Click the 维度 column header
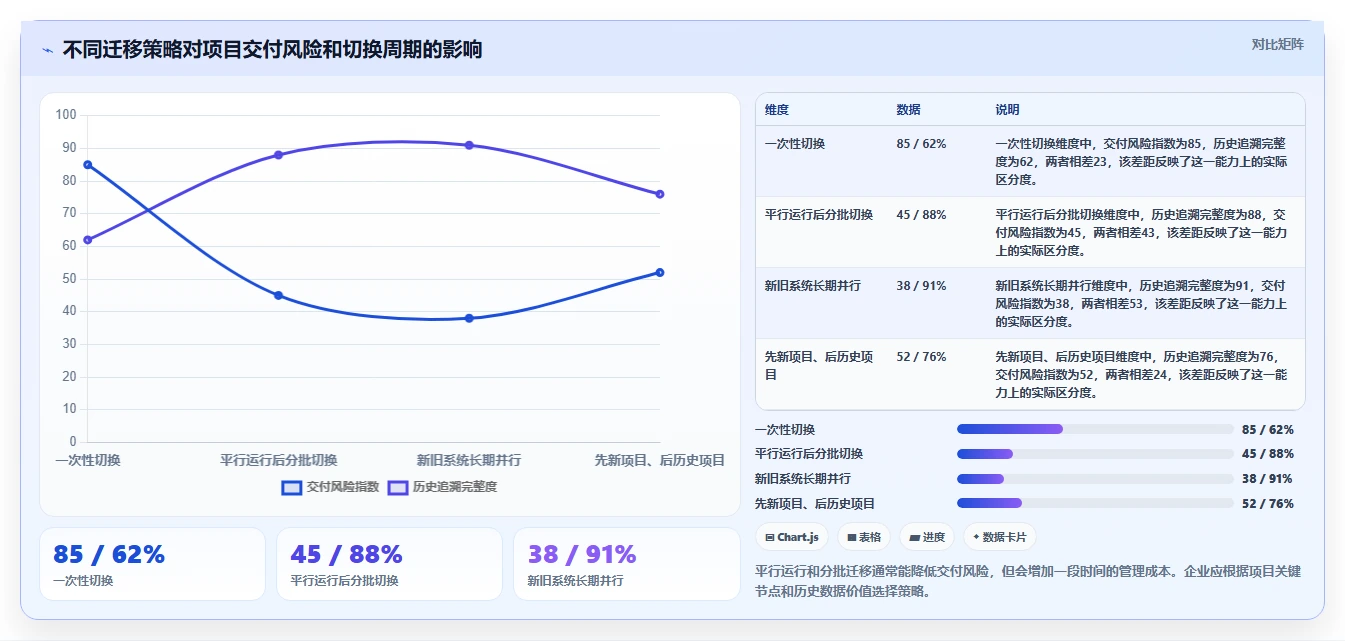The width and height of the screenshot is (1345, 641). [777, 110]
